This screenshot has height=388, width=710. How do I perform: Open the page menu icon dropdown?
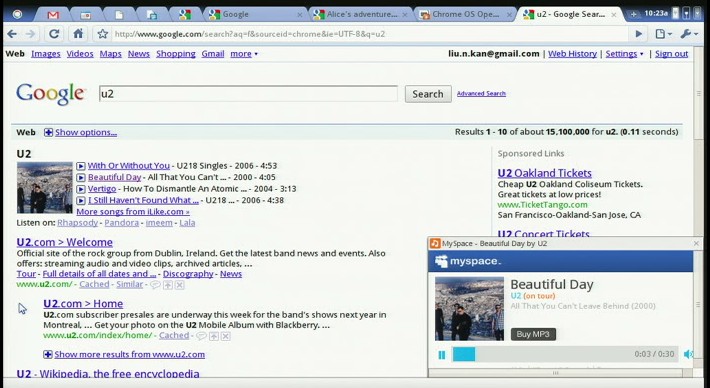(663, 34)
